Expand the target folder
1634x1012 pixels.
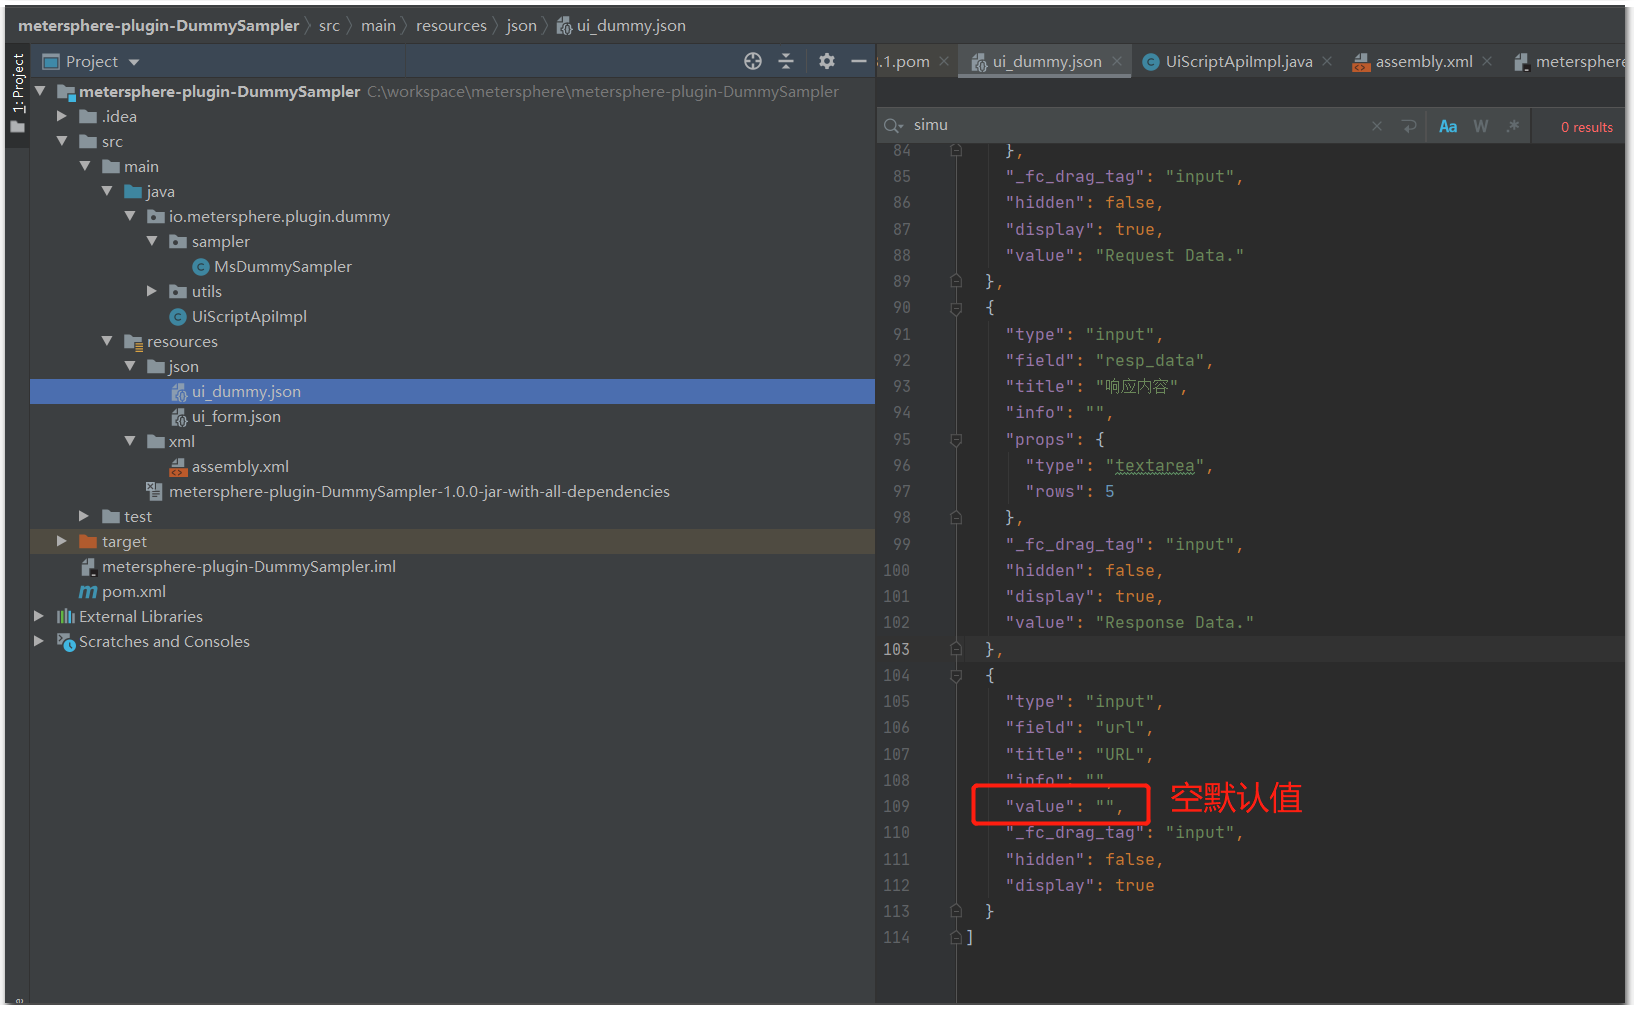tap(62, 541)
